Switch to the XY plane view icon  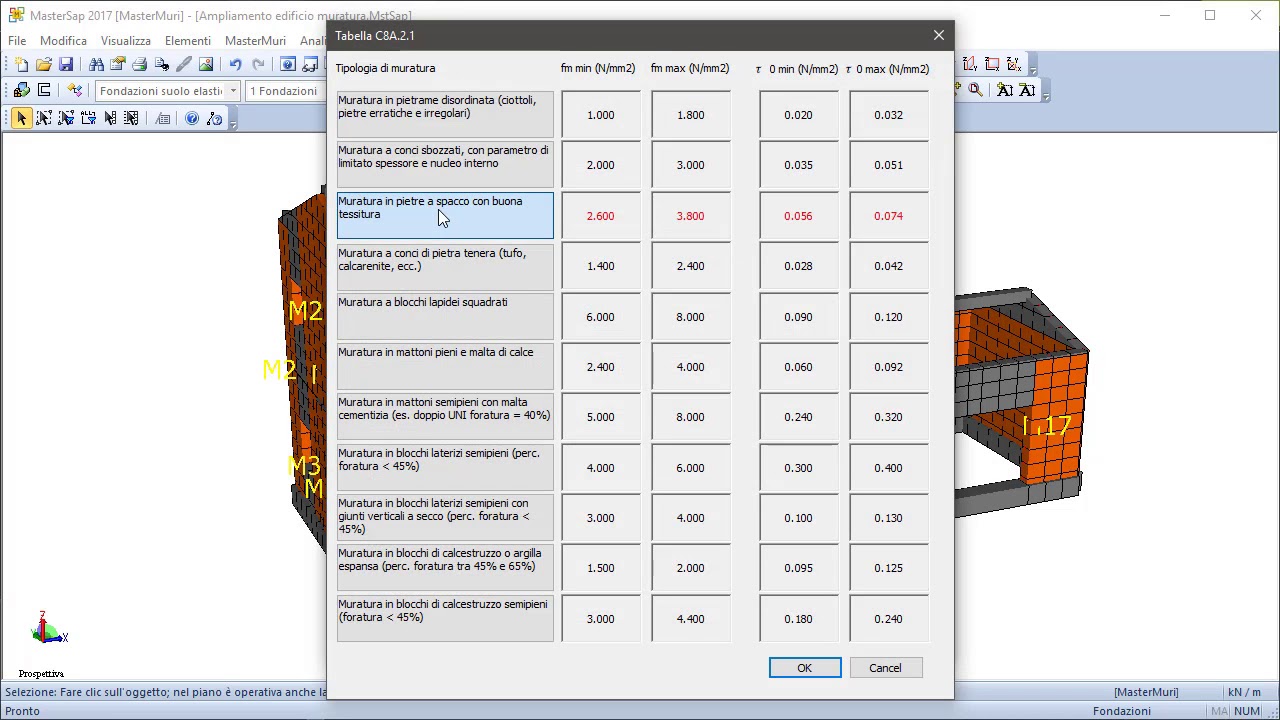point(1014,64)
